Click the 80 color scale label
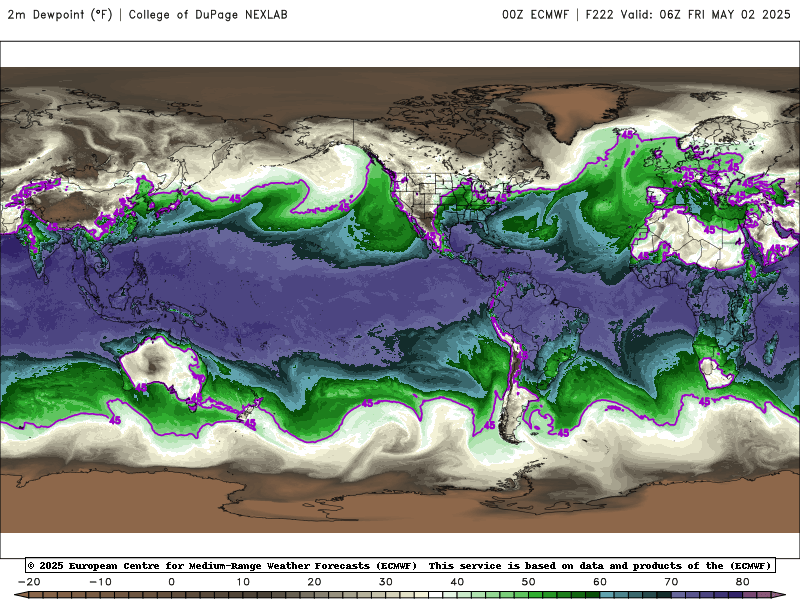The height and width of the screenshot is (600, 800). [743, 582]
